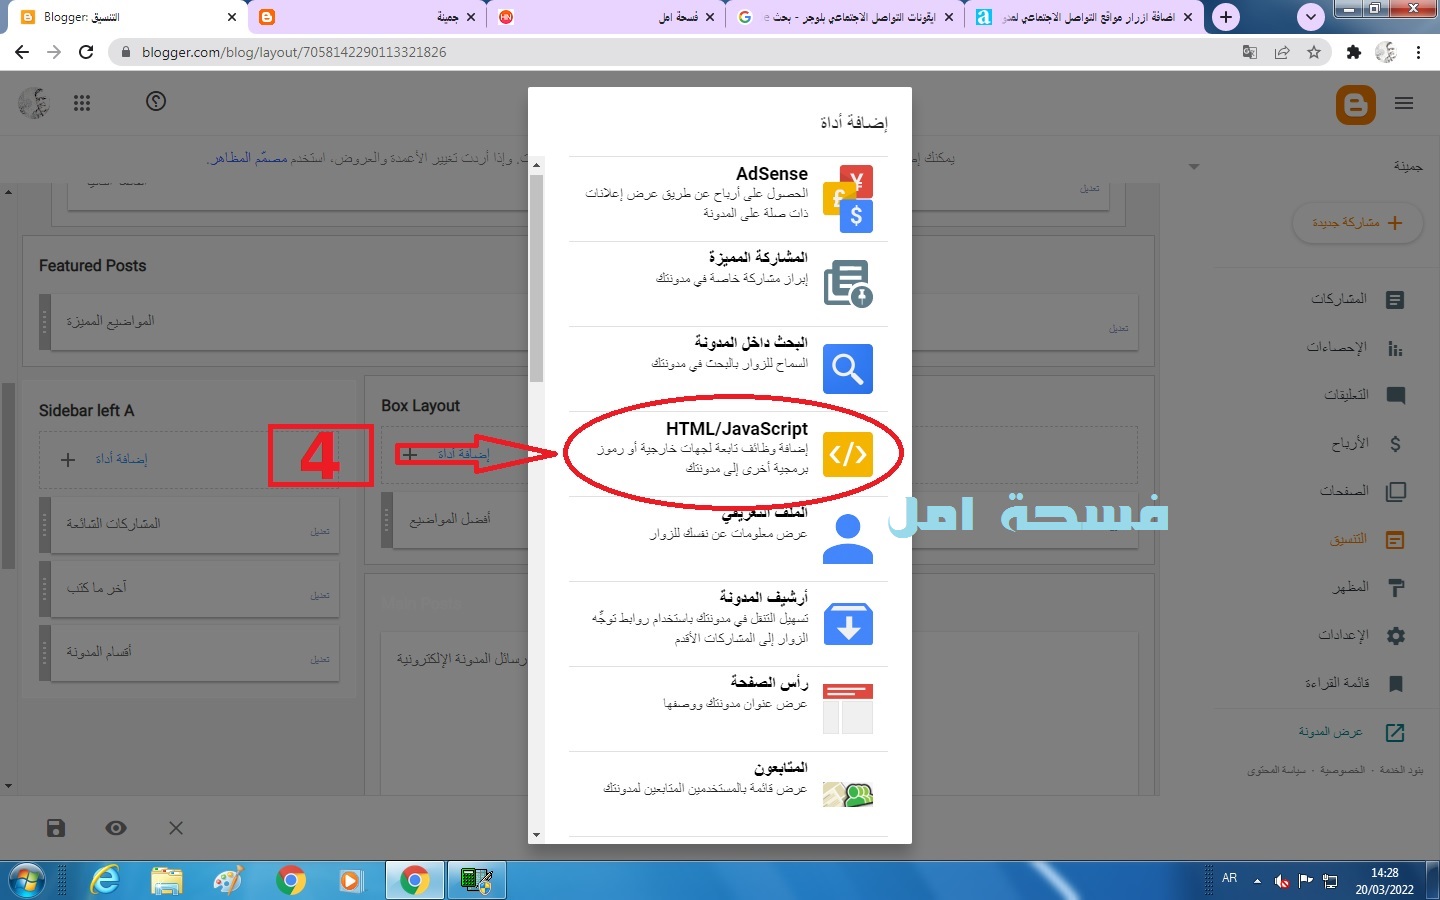The height and width of the screenshot is (900, 1440).
Task: Choose the Featured Post gadget icon
Action: [848, 284]
